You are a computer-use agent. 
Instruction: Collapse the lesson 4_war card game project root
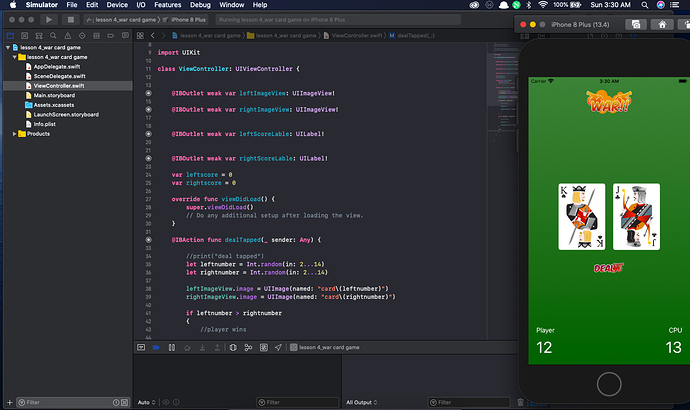pyautogui.click(x=7, y=48)
